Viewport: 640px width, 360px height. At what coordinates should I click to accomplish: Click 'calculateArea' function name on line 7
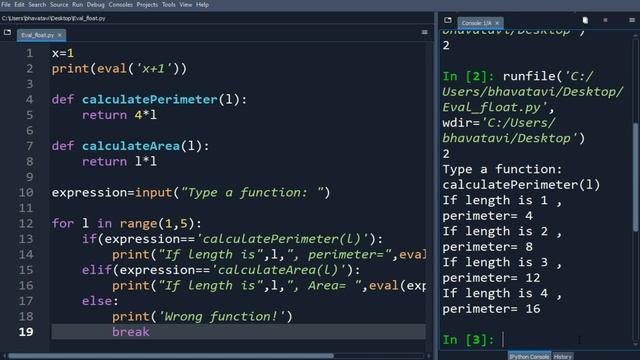pos(131,146)
